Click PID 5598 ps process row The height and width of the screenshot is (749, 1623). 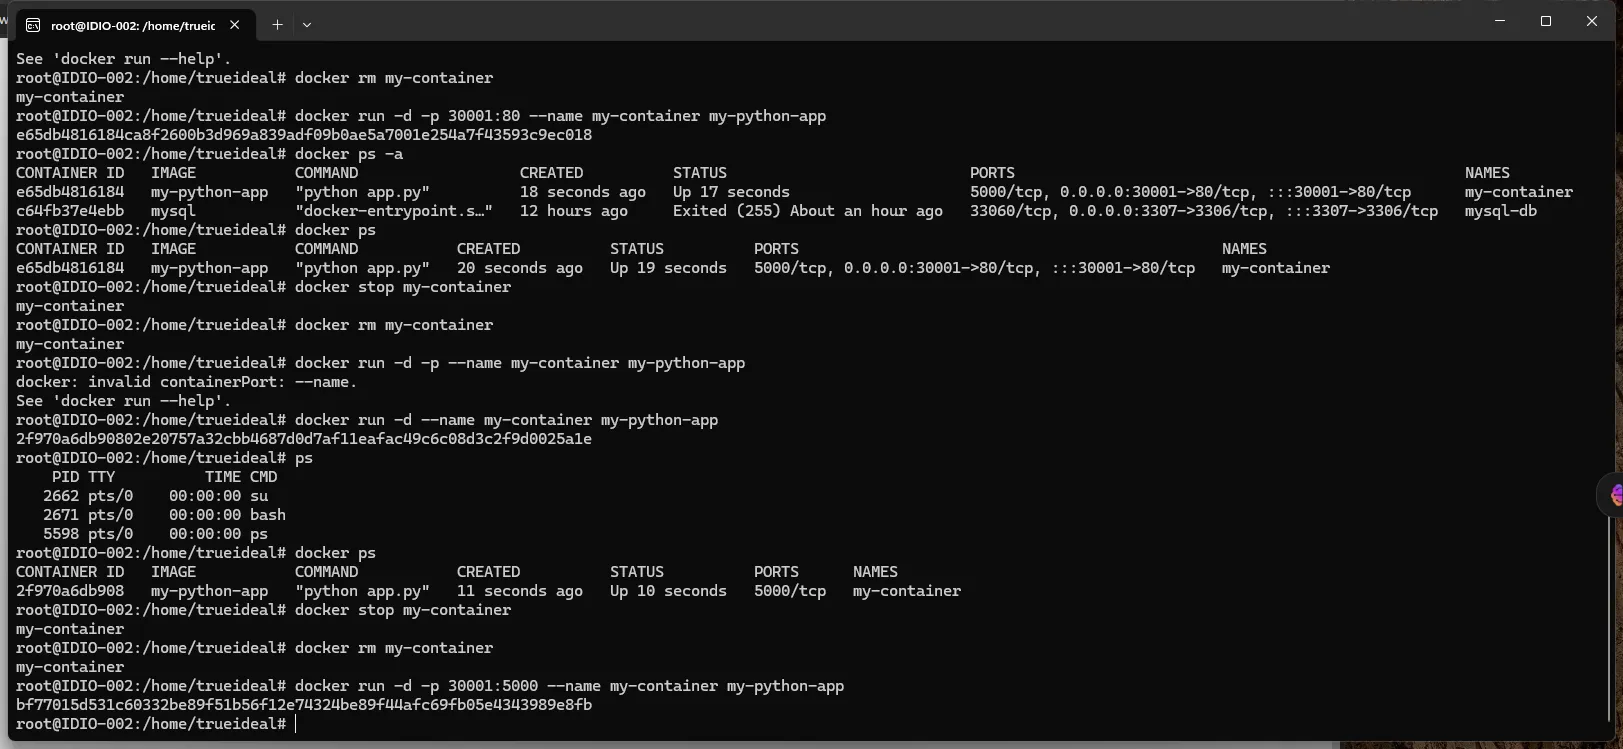coord(155,534)
